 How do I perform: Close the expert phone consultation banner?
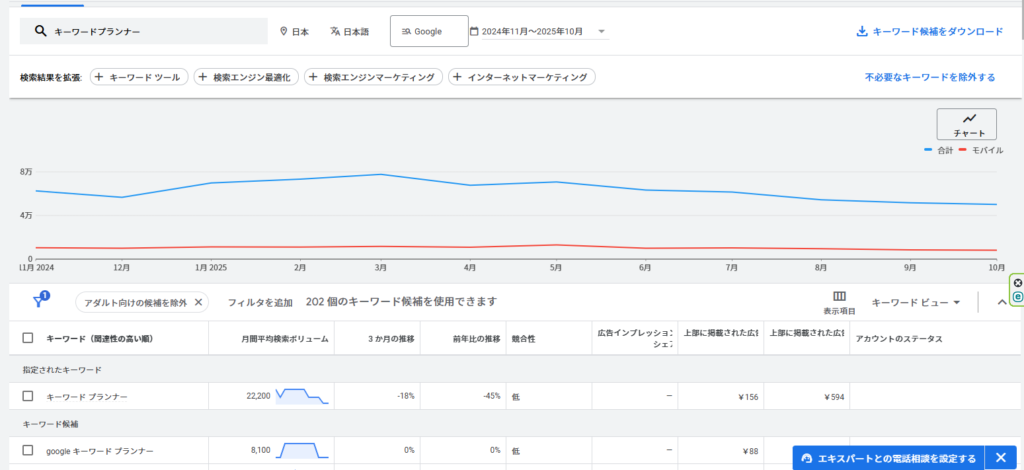[x=1000, y=458]
